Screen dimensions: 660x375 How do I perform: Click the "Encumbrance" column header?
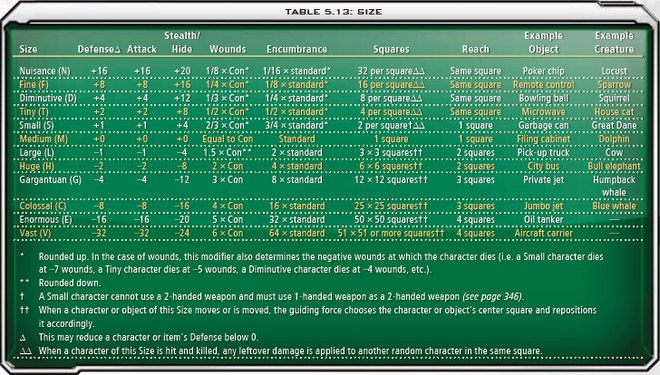(x=297, y=49)
